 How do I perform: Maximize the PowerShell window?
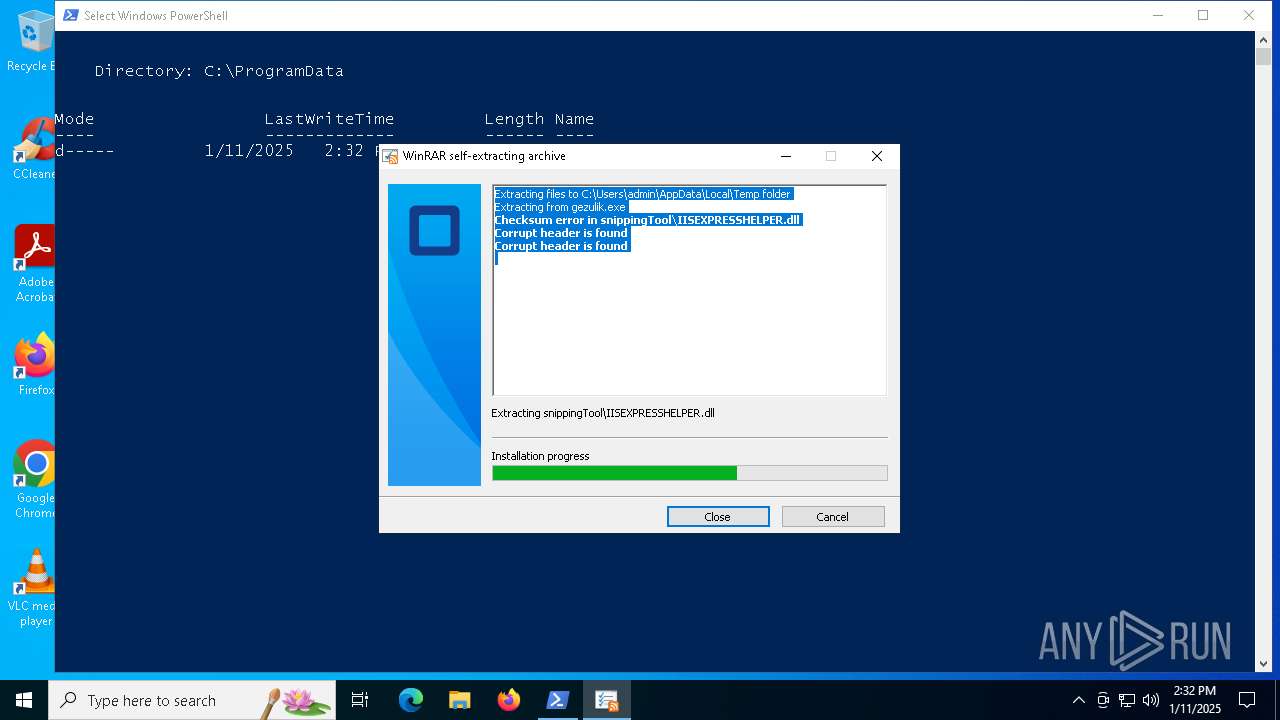[1203, 15]
